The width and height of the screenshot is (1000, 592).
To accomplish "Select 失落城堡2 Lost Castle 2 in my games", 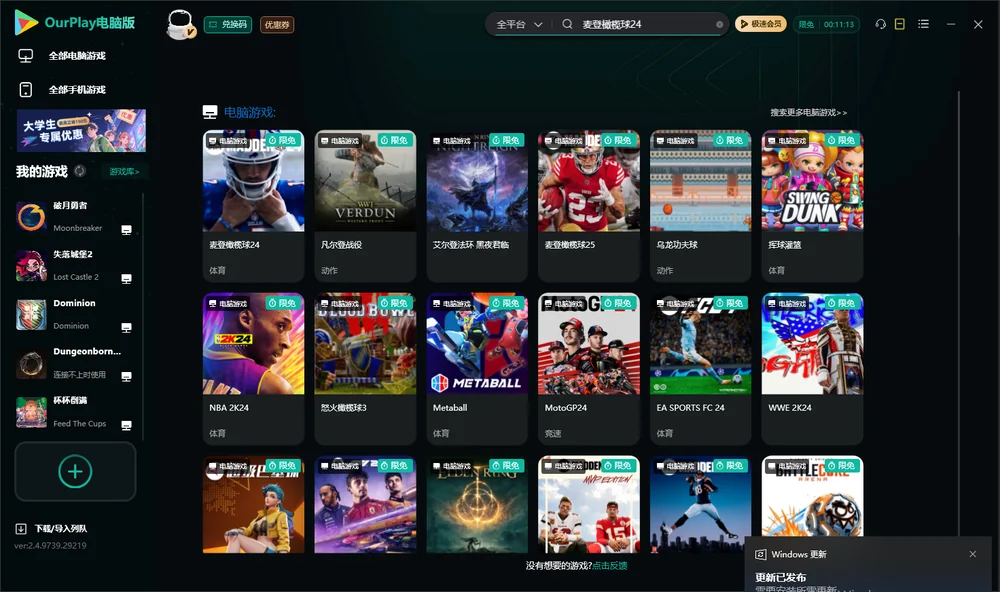I will click(75, 266).
